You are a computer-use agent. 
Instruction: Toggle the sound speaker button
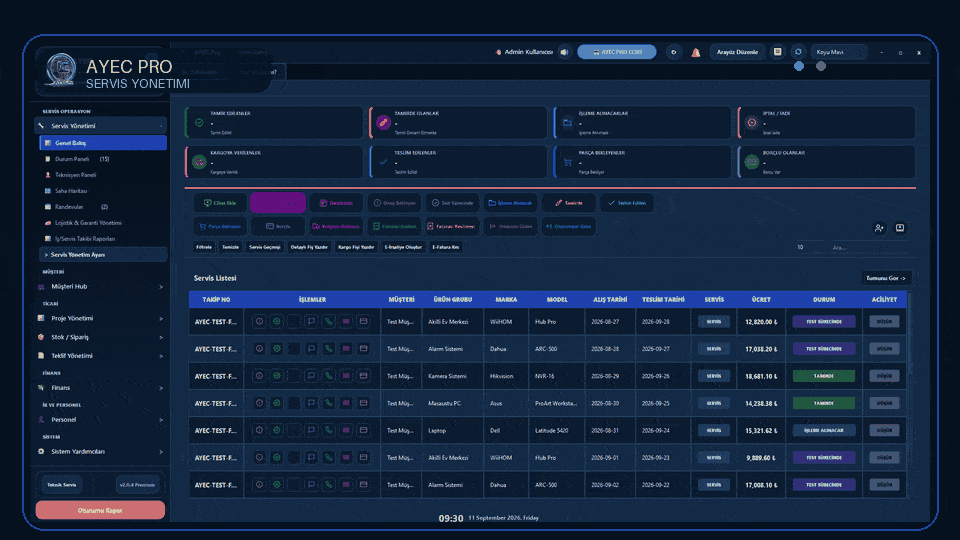pos(564,52)
